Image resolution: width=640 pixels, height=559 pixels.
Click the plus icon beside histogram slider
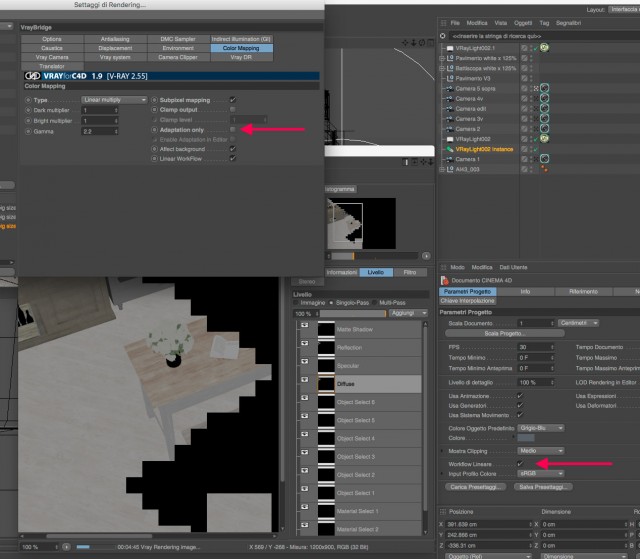click(426, 256)
